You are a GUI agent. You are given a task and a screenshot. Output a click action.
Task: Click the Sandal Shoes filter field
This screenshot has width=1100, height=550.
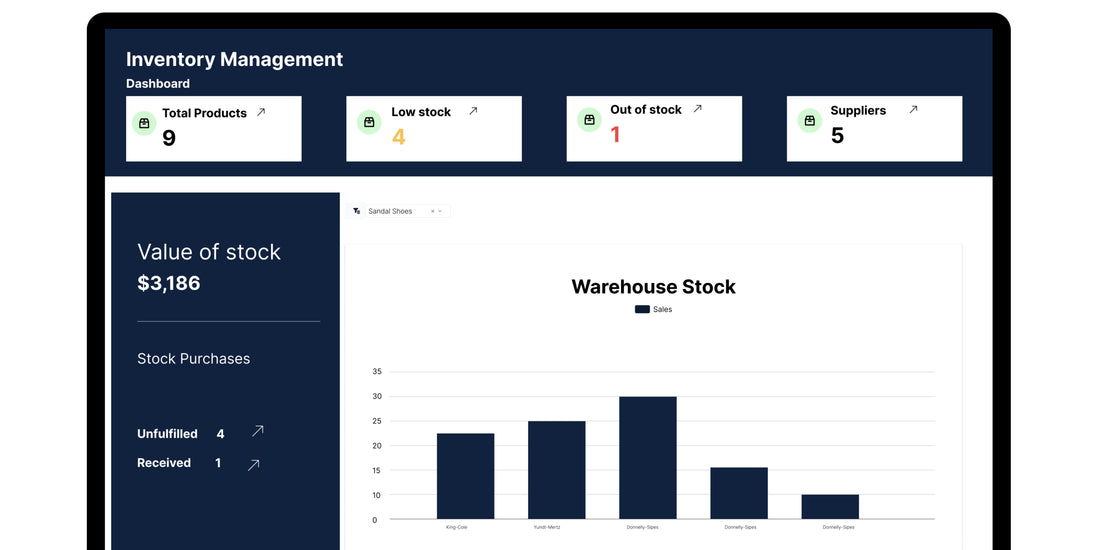395,211
